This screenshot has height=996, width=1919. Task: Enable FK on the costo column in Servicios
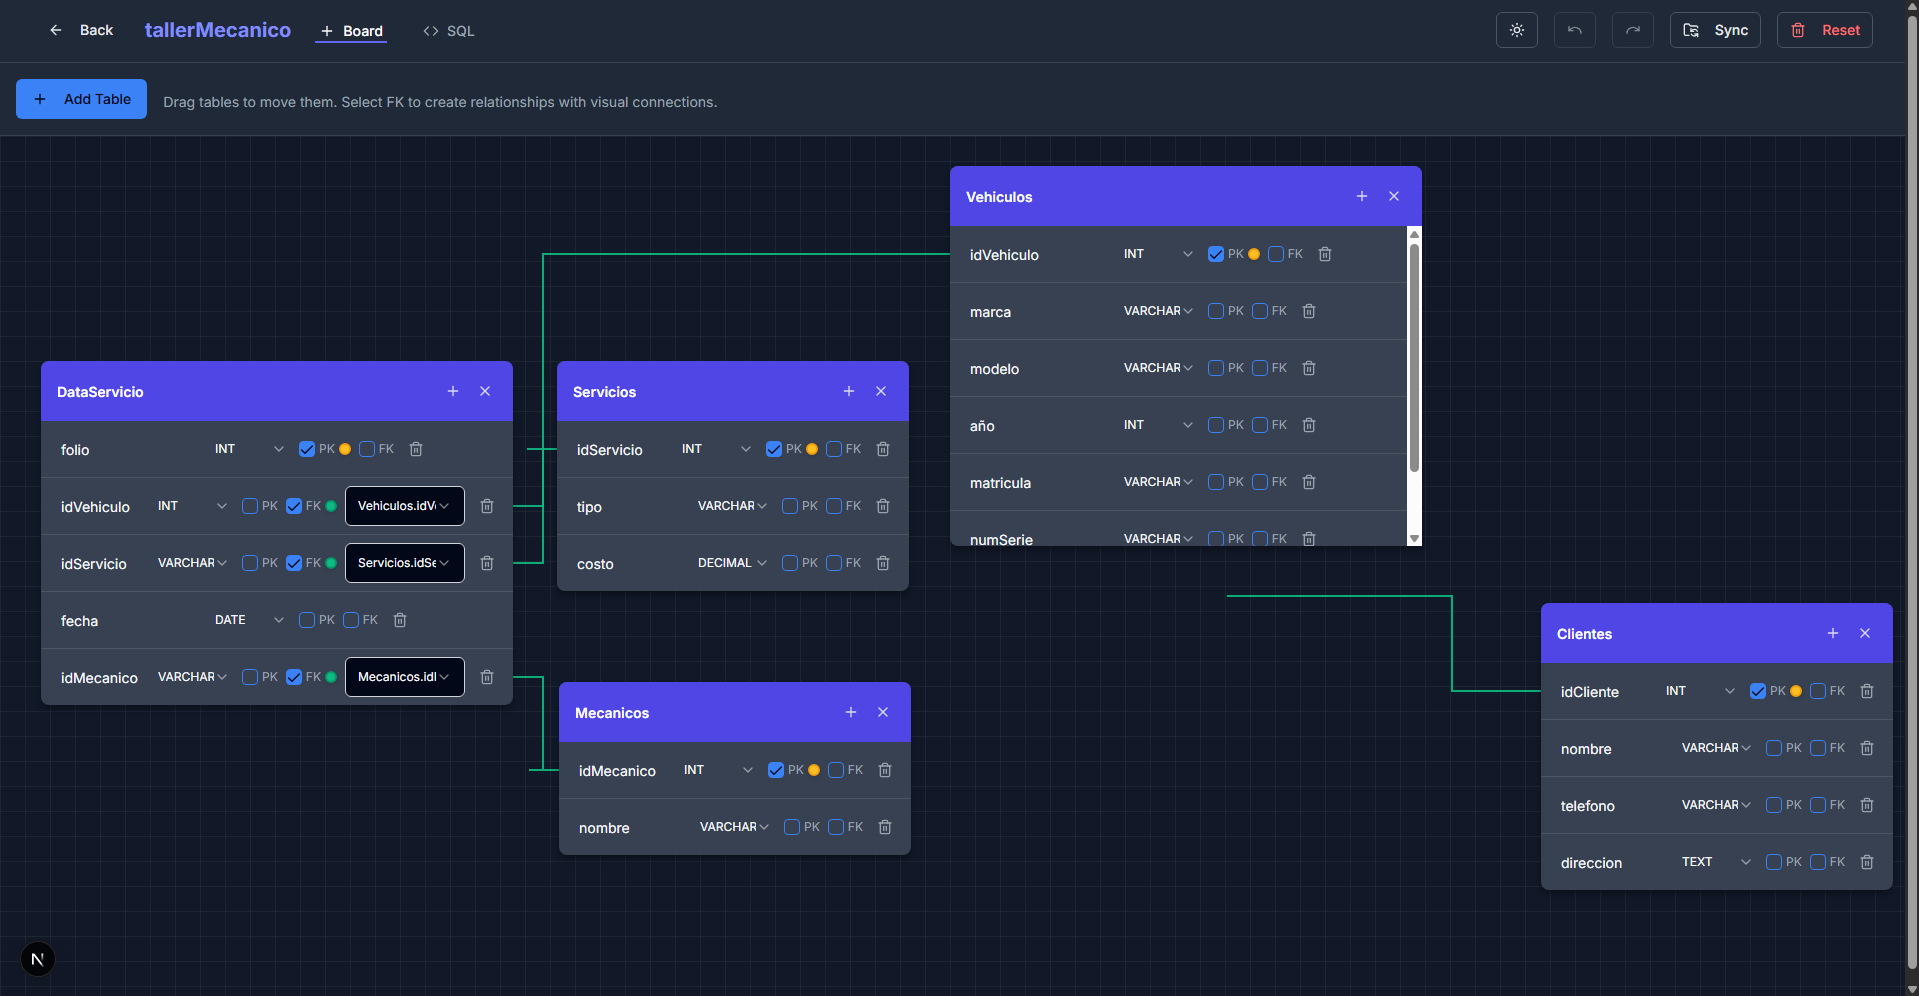pos(835,562)
